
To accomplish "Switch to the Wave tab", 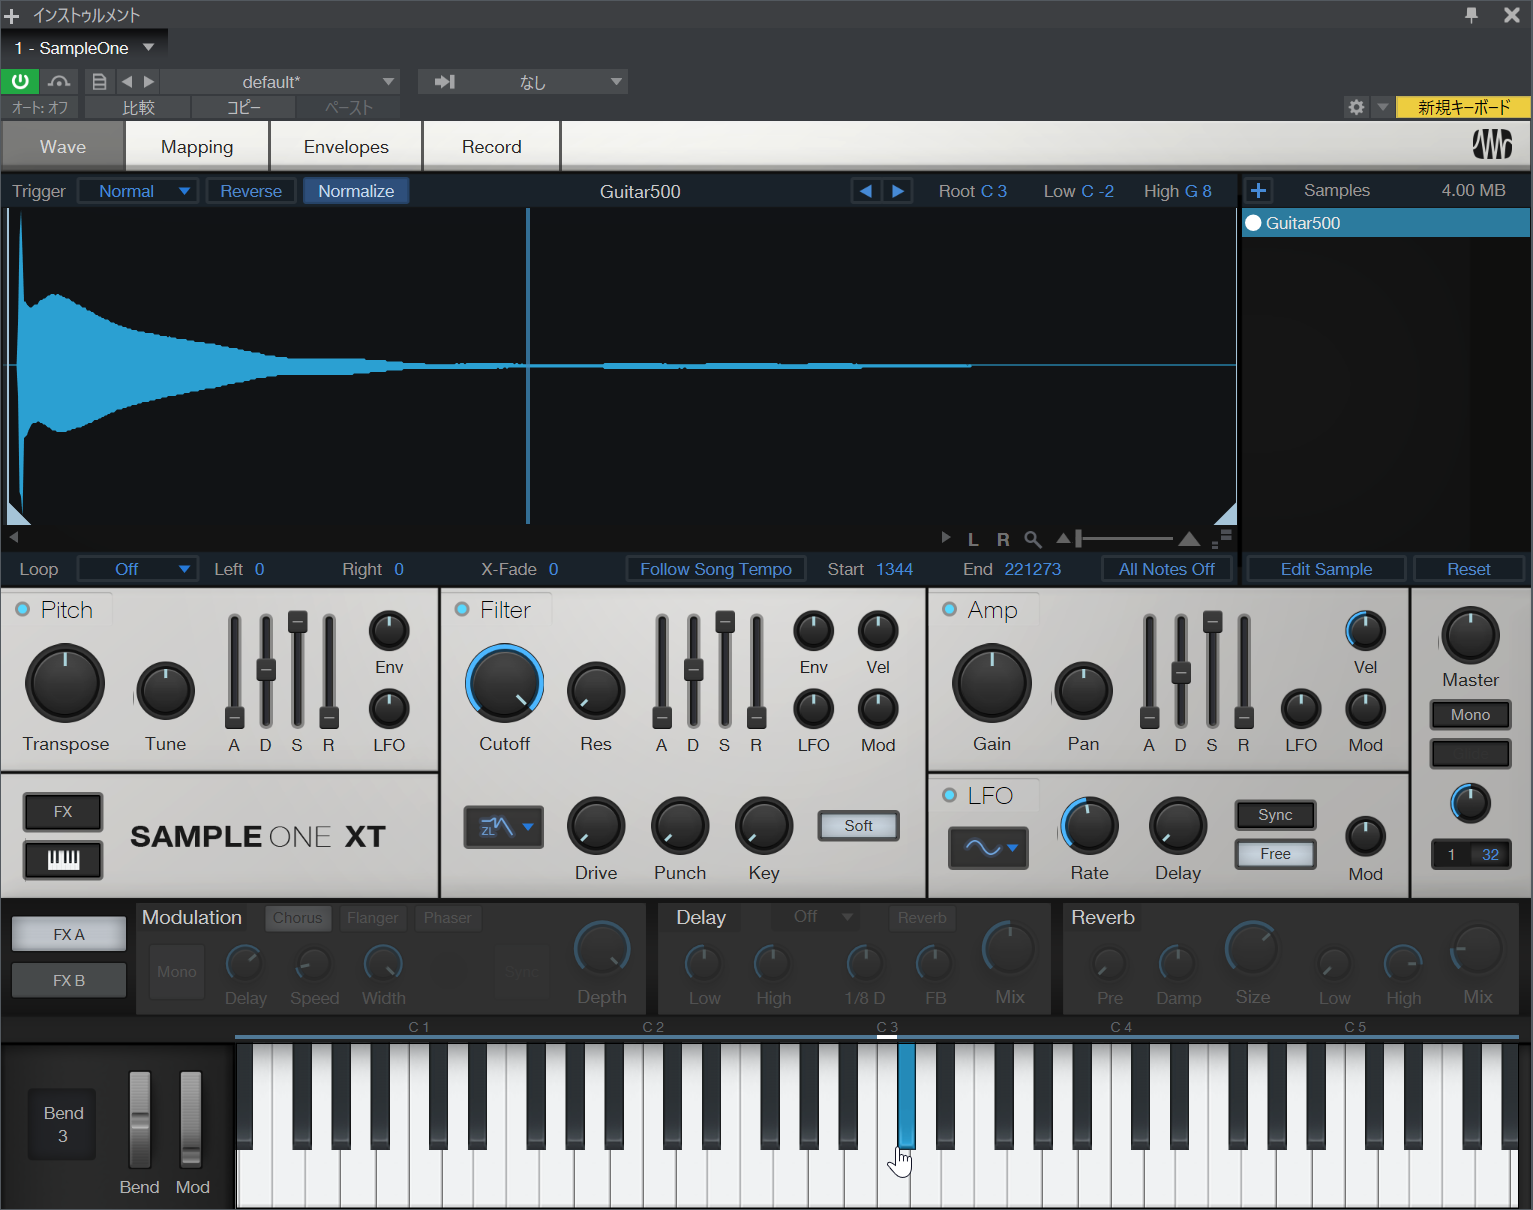I will click(x=63, y=147).
